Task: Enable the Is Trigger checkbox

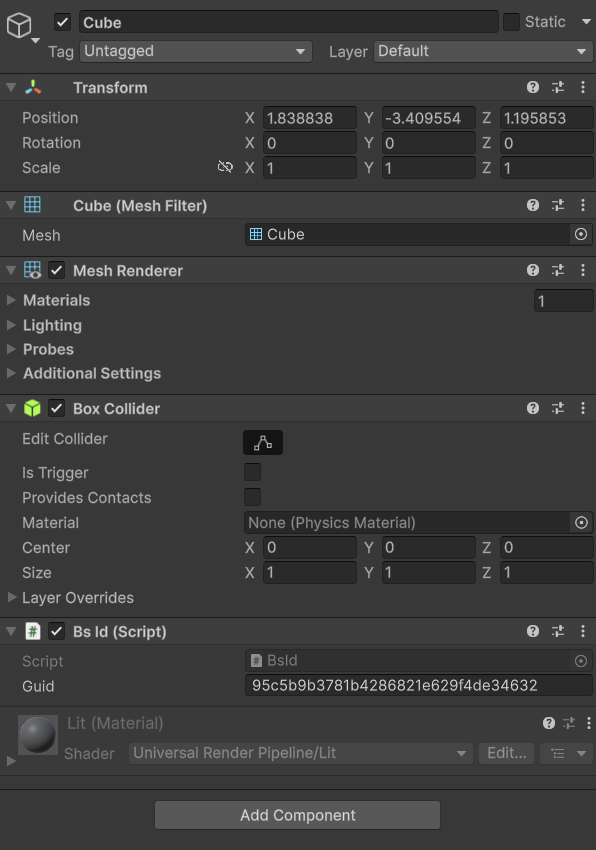Action: coord(252,472)
